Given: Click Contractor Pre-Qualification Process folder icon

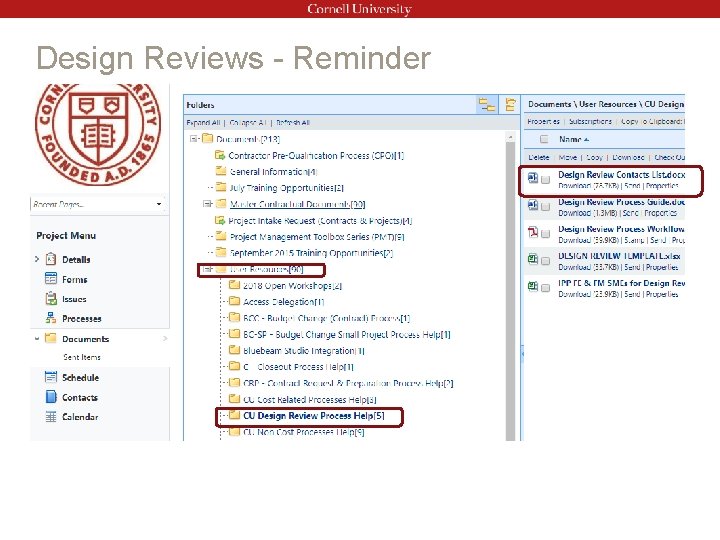Looking at the screenshot, I should pyautogui.click(x=220, y=155).
